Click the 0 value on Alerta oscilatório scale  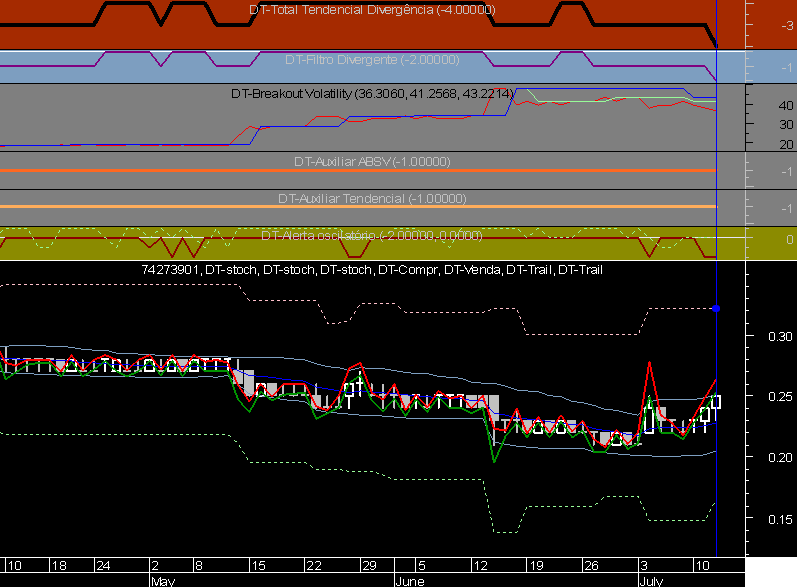789,239
